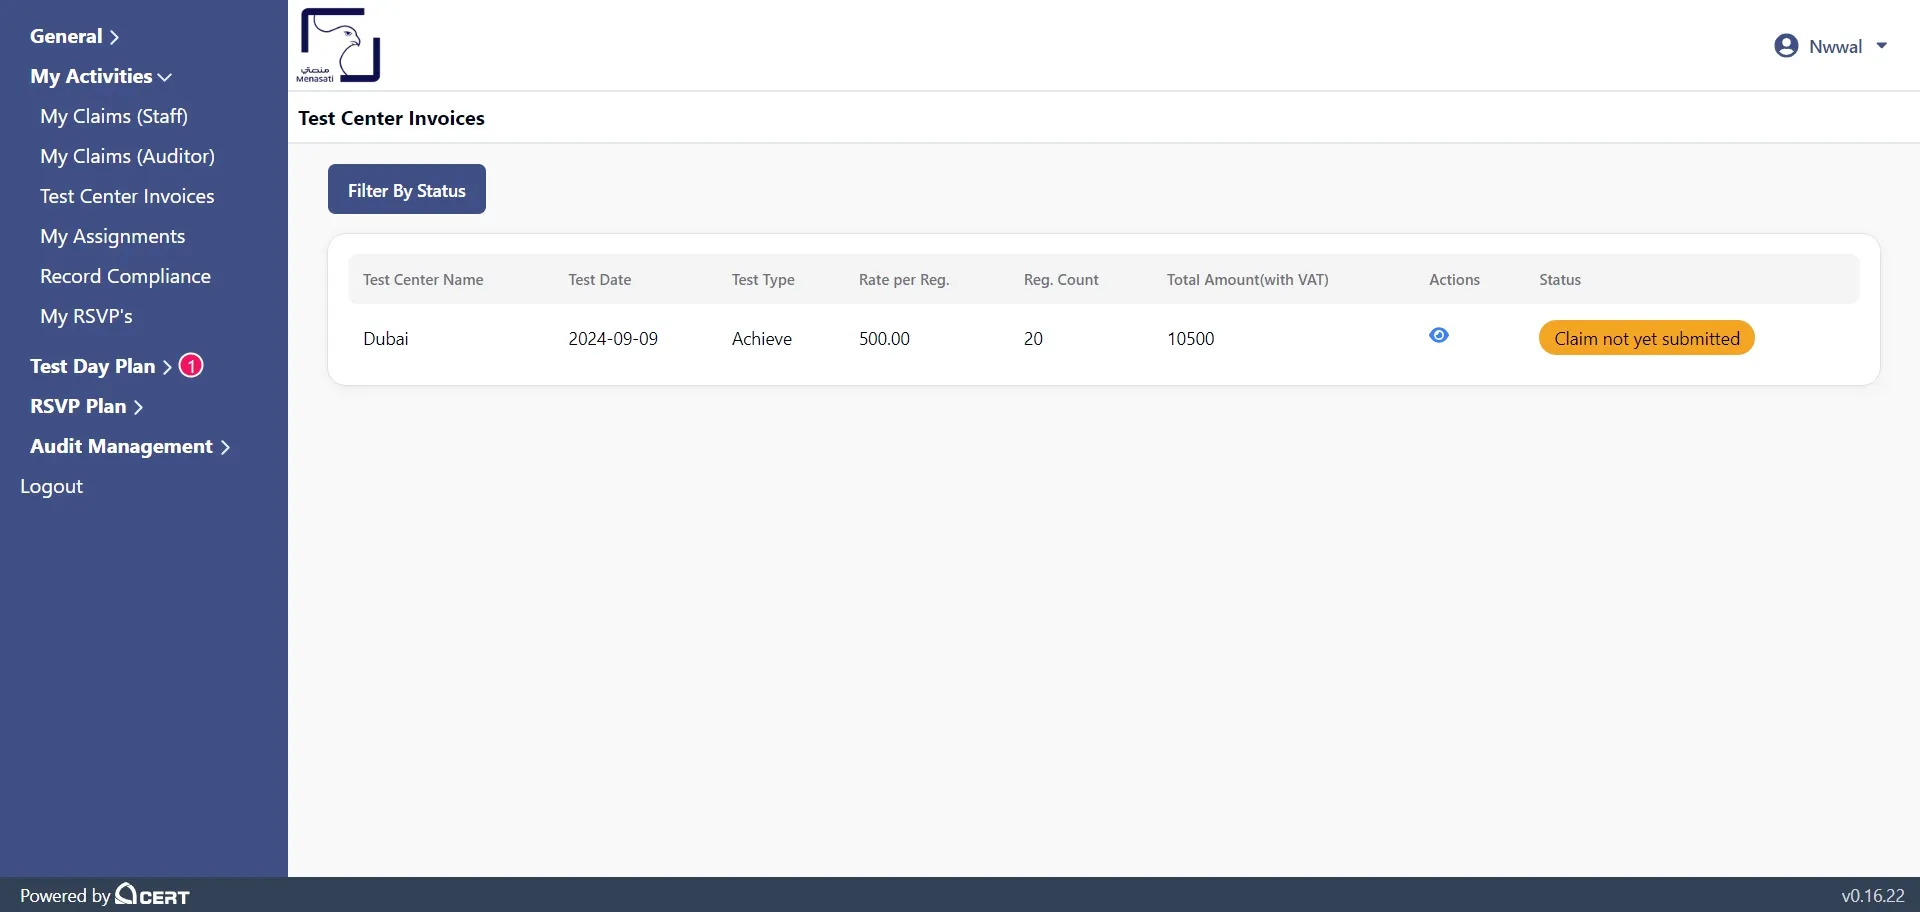
Task: Open the Filter By Status menu
Action: [x=406, y=189]
